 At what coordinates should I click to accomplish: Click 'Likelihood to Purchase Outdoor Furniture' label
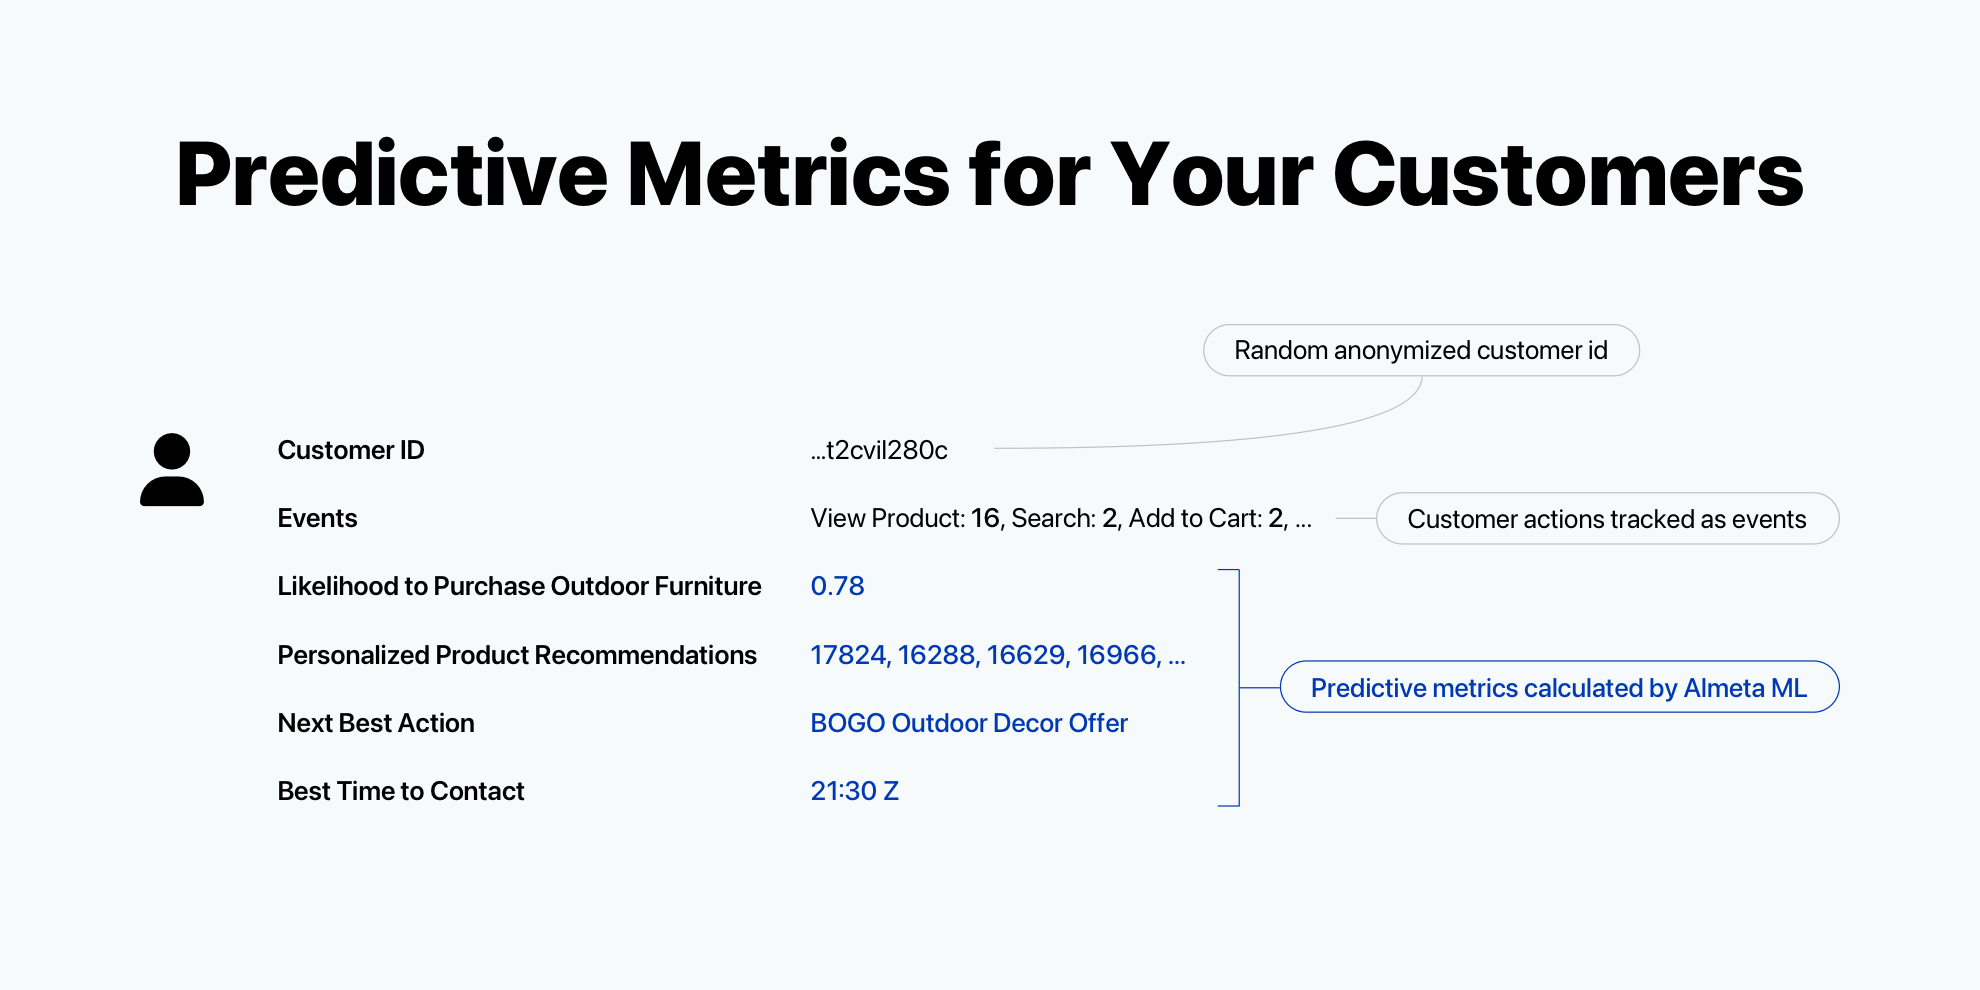click(519, 587)
